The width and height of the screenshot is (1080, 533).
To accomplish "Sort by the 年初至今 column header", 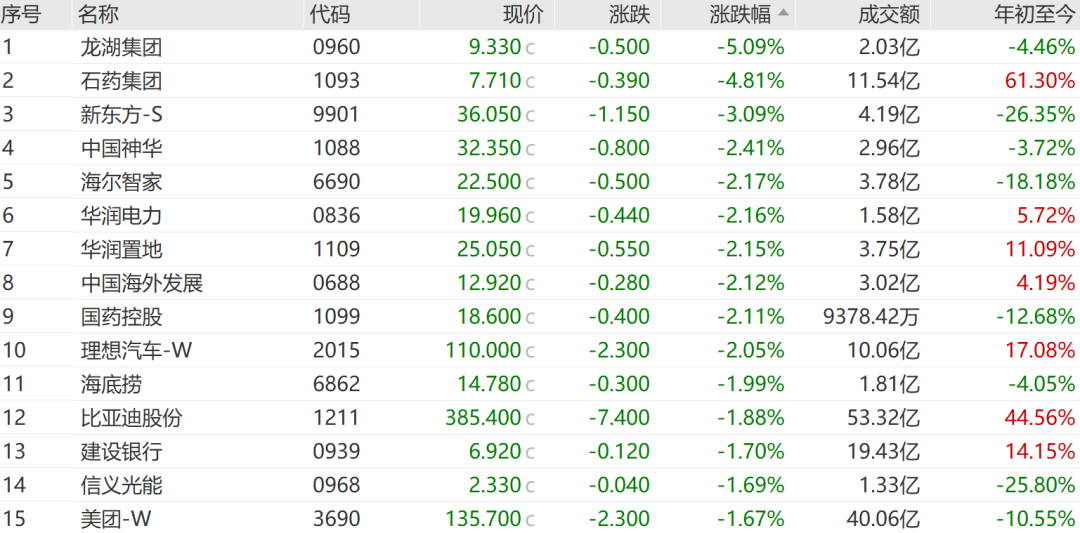I will (x=1034, y=14).
